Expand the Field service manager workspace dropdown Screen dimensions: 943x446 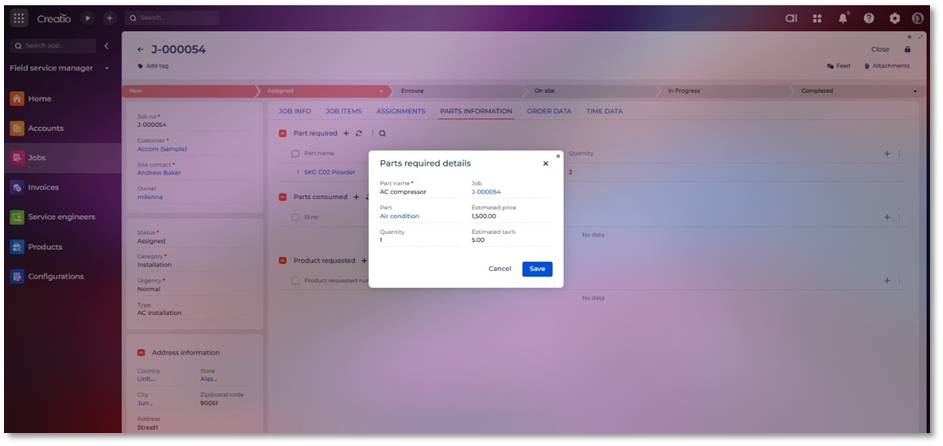[106, 69]
